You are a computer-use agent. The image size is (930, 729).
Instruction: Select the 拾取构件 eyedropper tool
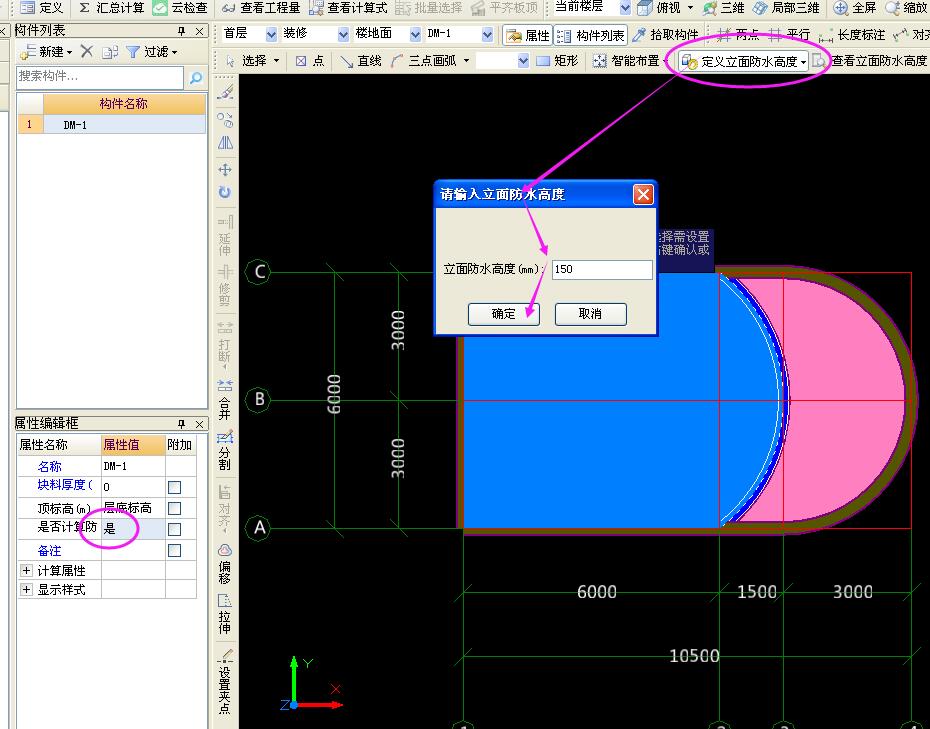tap(667, 35)
